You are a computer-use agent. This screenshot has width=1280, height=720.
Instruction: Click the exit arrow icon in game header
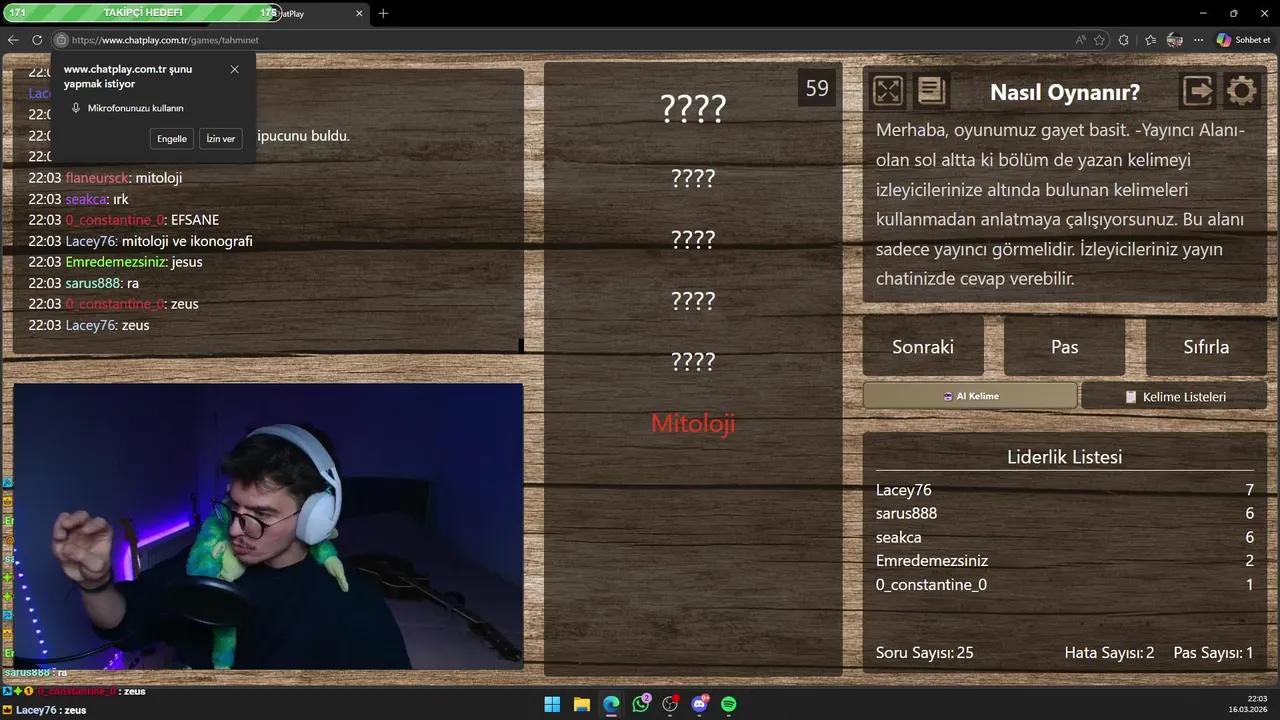pos(1198,91)
